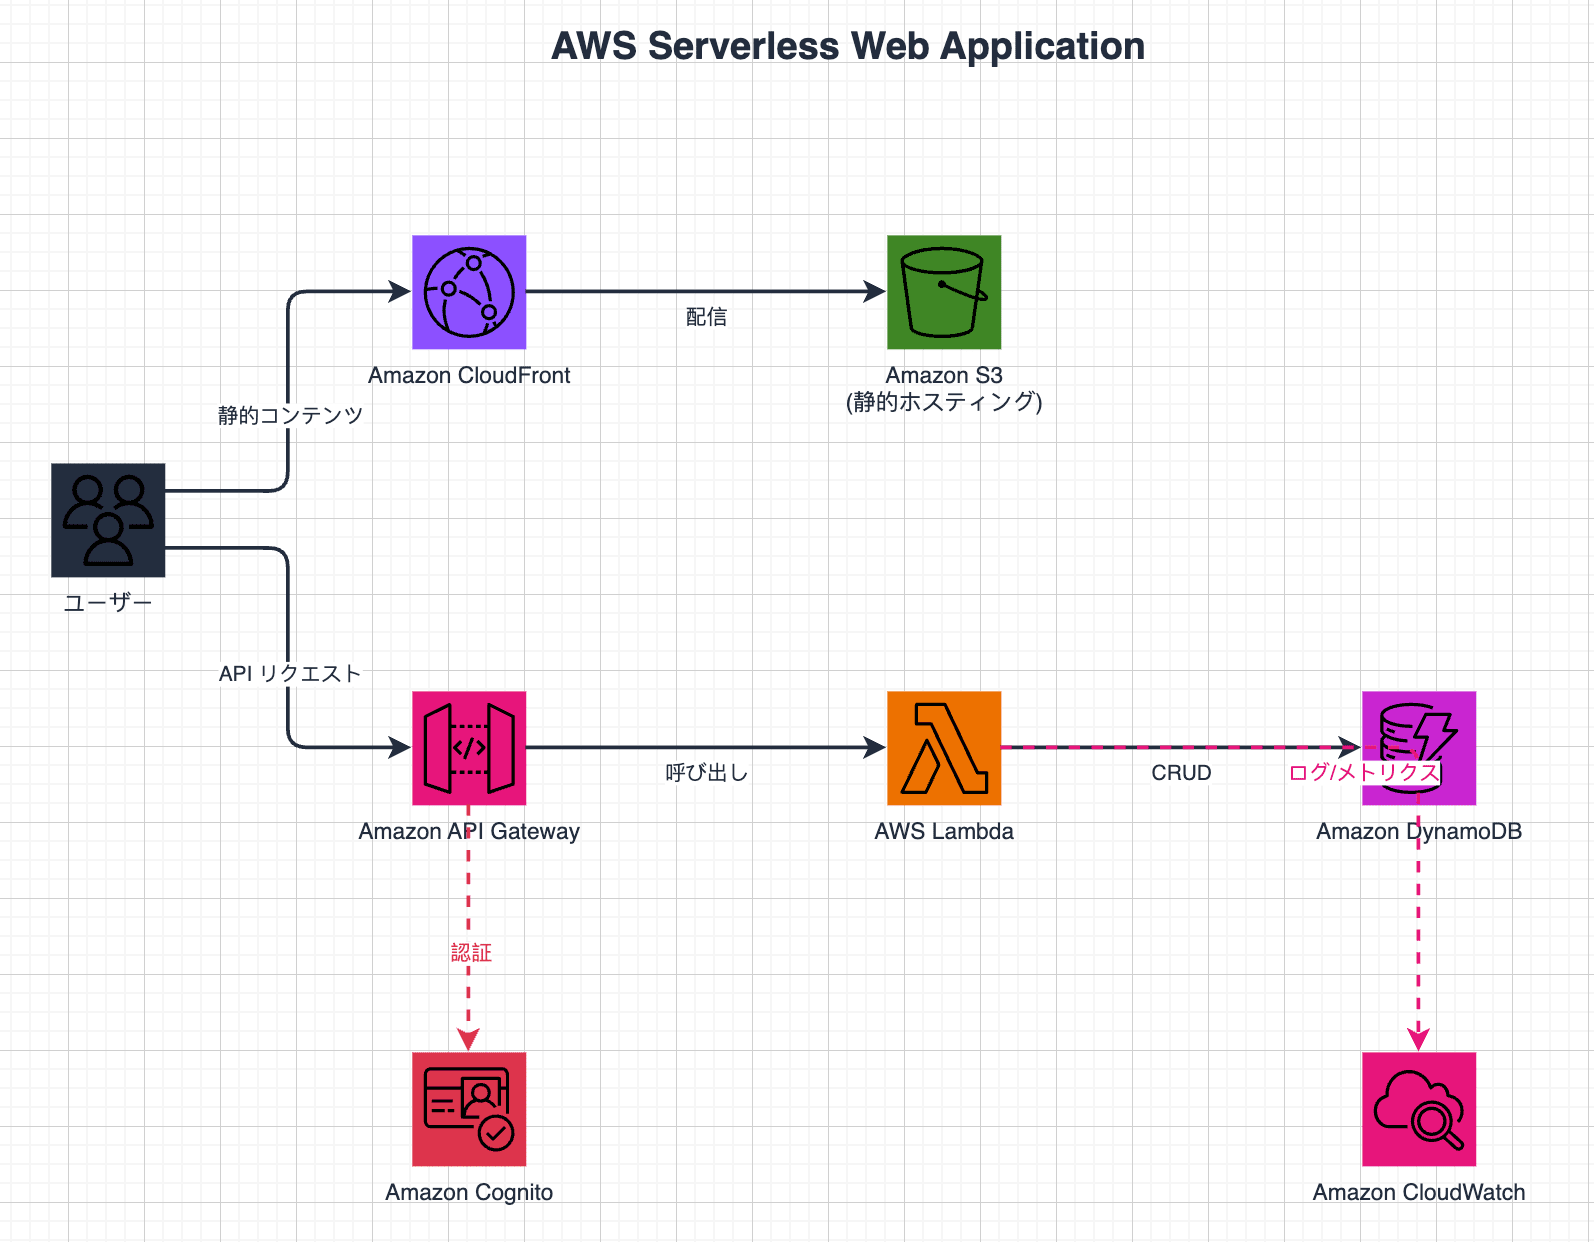Click the Amazon CloudFront icon
The height and width of the screenshot is (1242, 1594).
point(469,292)
